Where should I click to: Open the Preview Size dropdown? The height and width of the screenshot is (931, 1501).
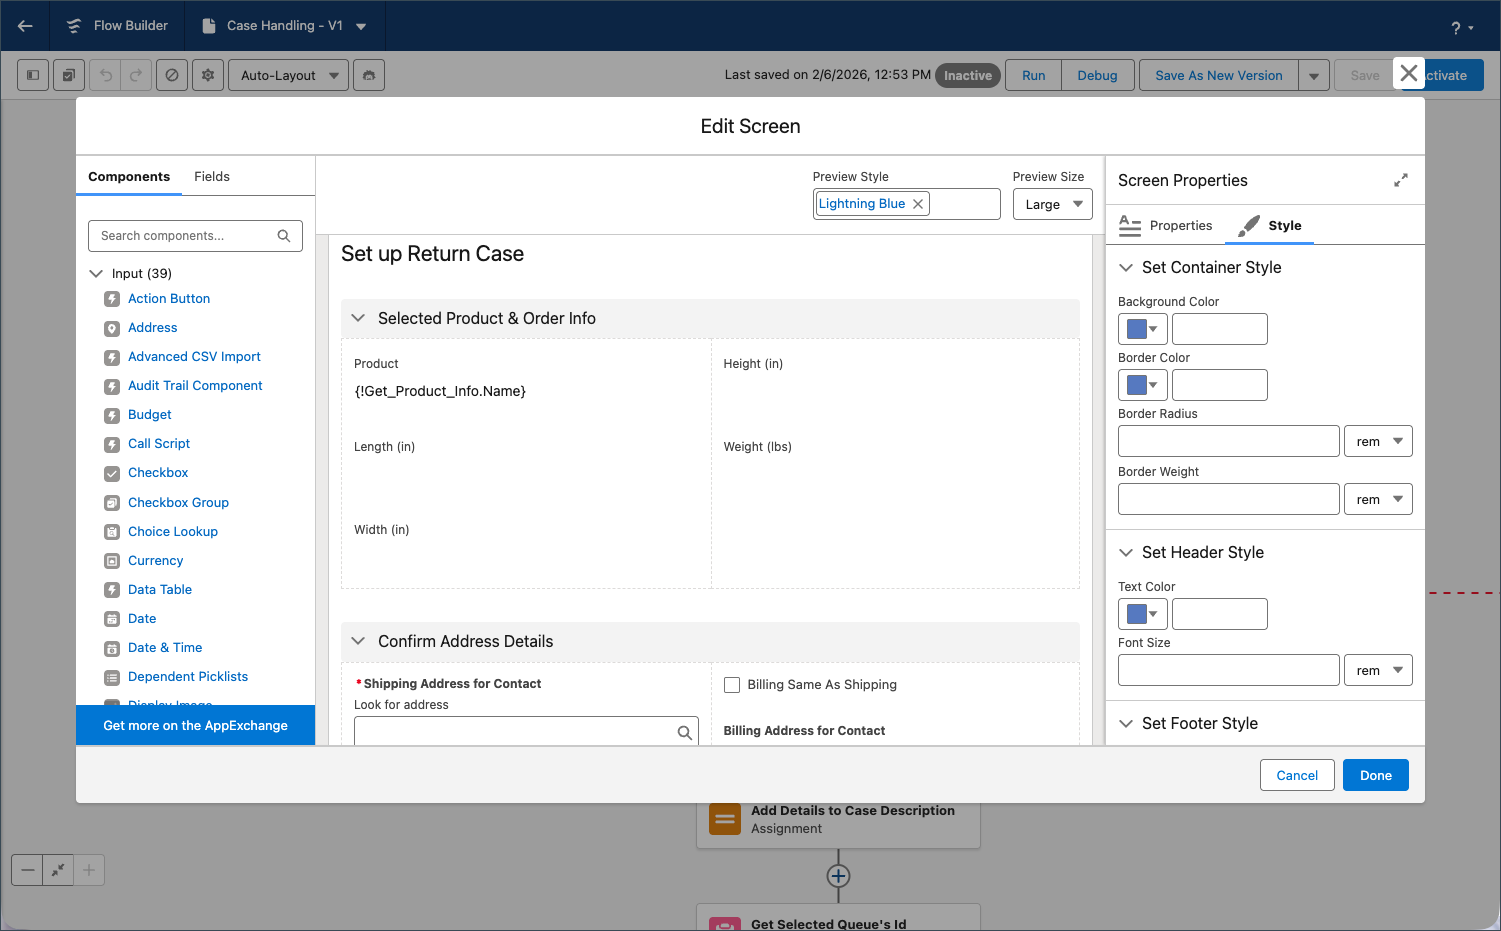1052,204
